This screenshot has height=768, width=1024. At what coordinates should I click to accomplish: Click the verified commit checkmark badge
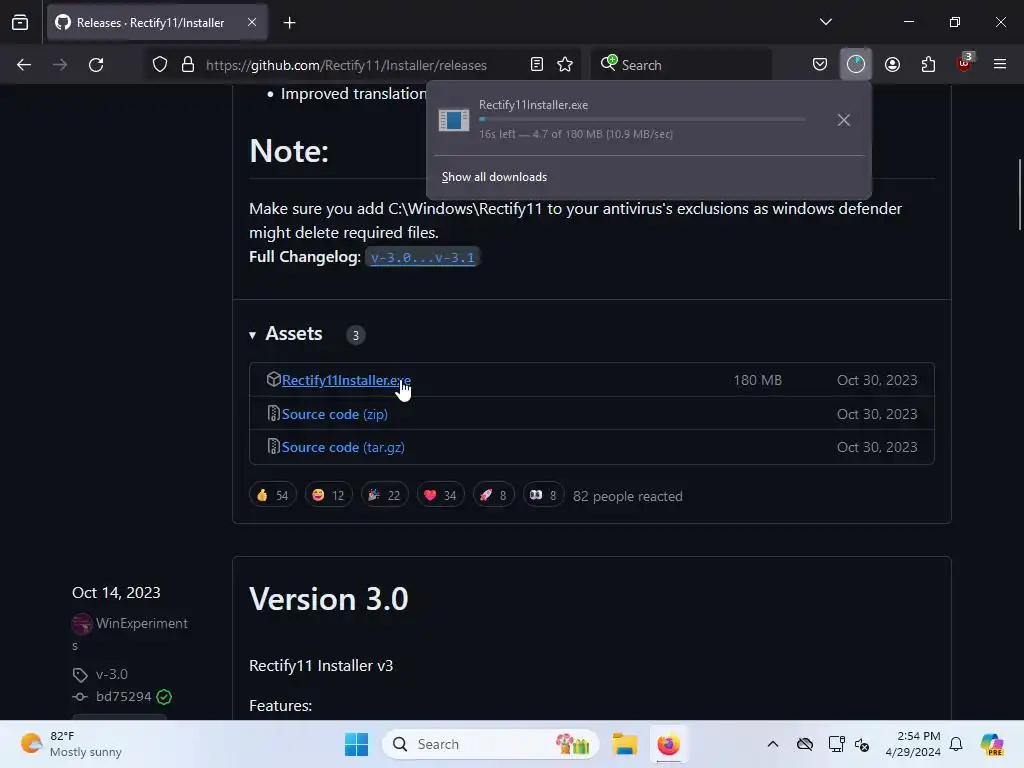(165, 697)
